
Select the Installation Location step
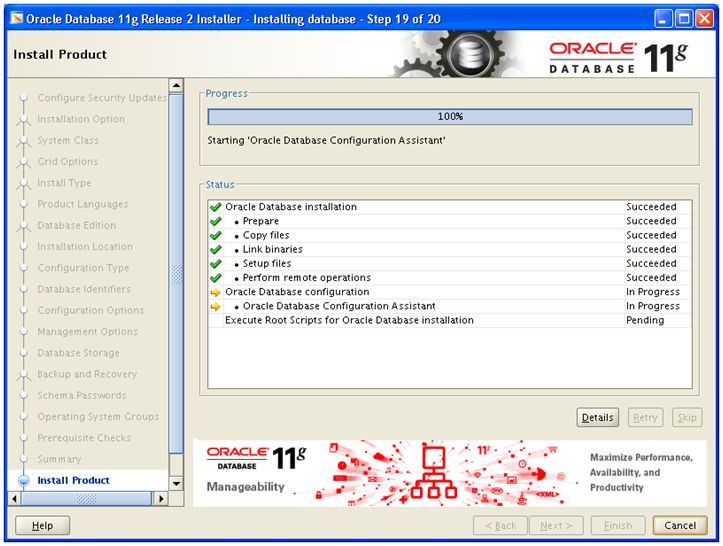click(x=85, y=247)
